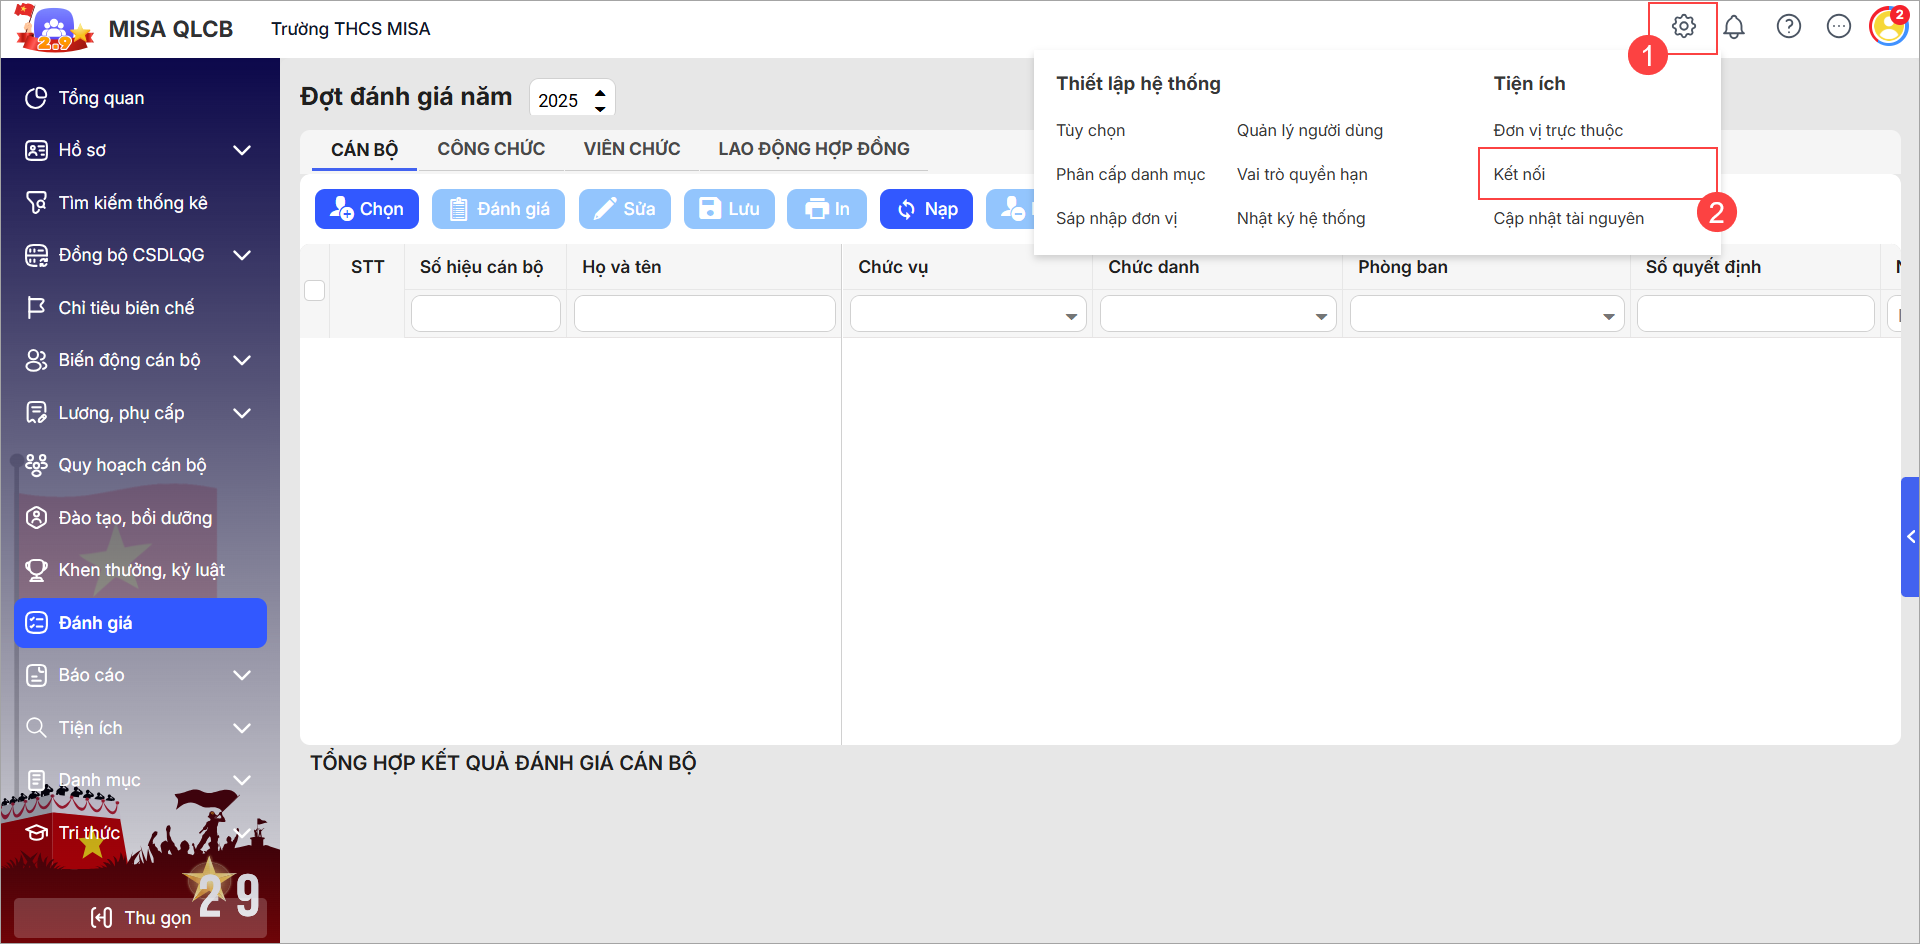
Task: Click Cập nhật tài nguyên option
Action: click(1568, 218)
